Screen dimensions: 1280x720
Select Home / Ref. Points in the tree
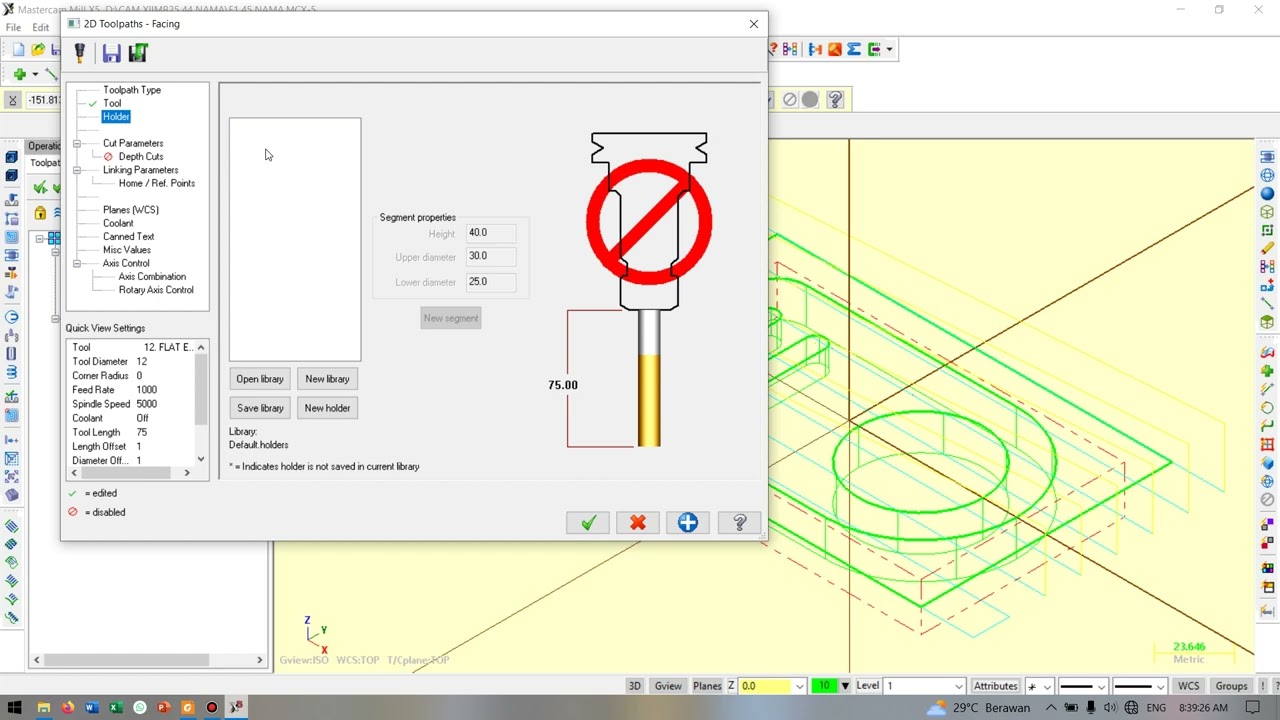point(156,183)
